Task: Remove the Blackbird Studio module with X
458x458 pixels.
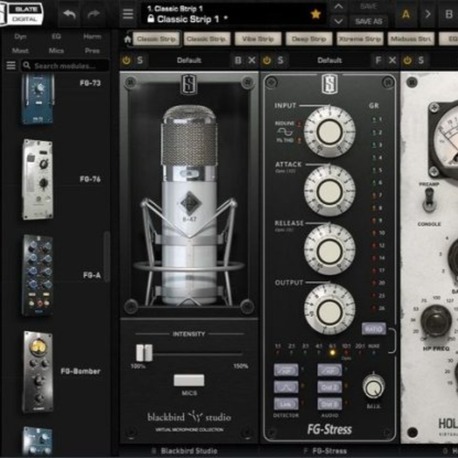Action: 252,60
